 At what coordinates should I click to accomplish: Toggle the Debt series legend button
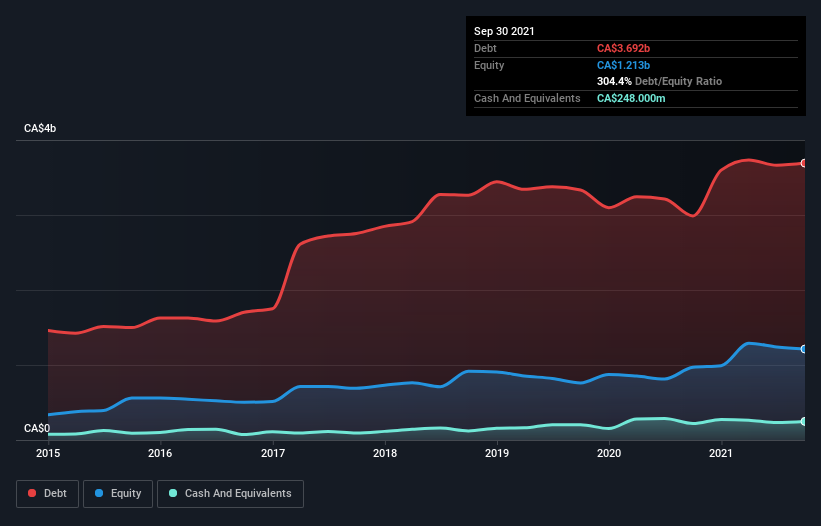(48, 494)
